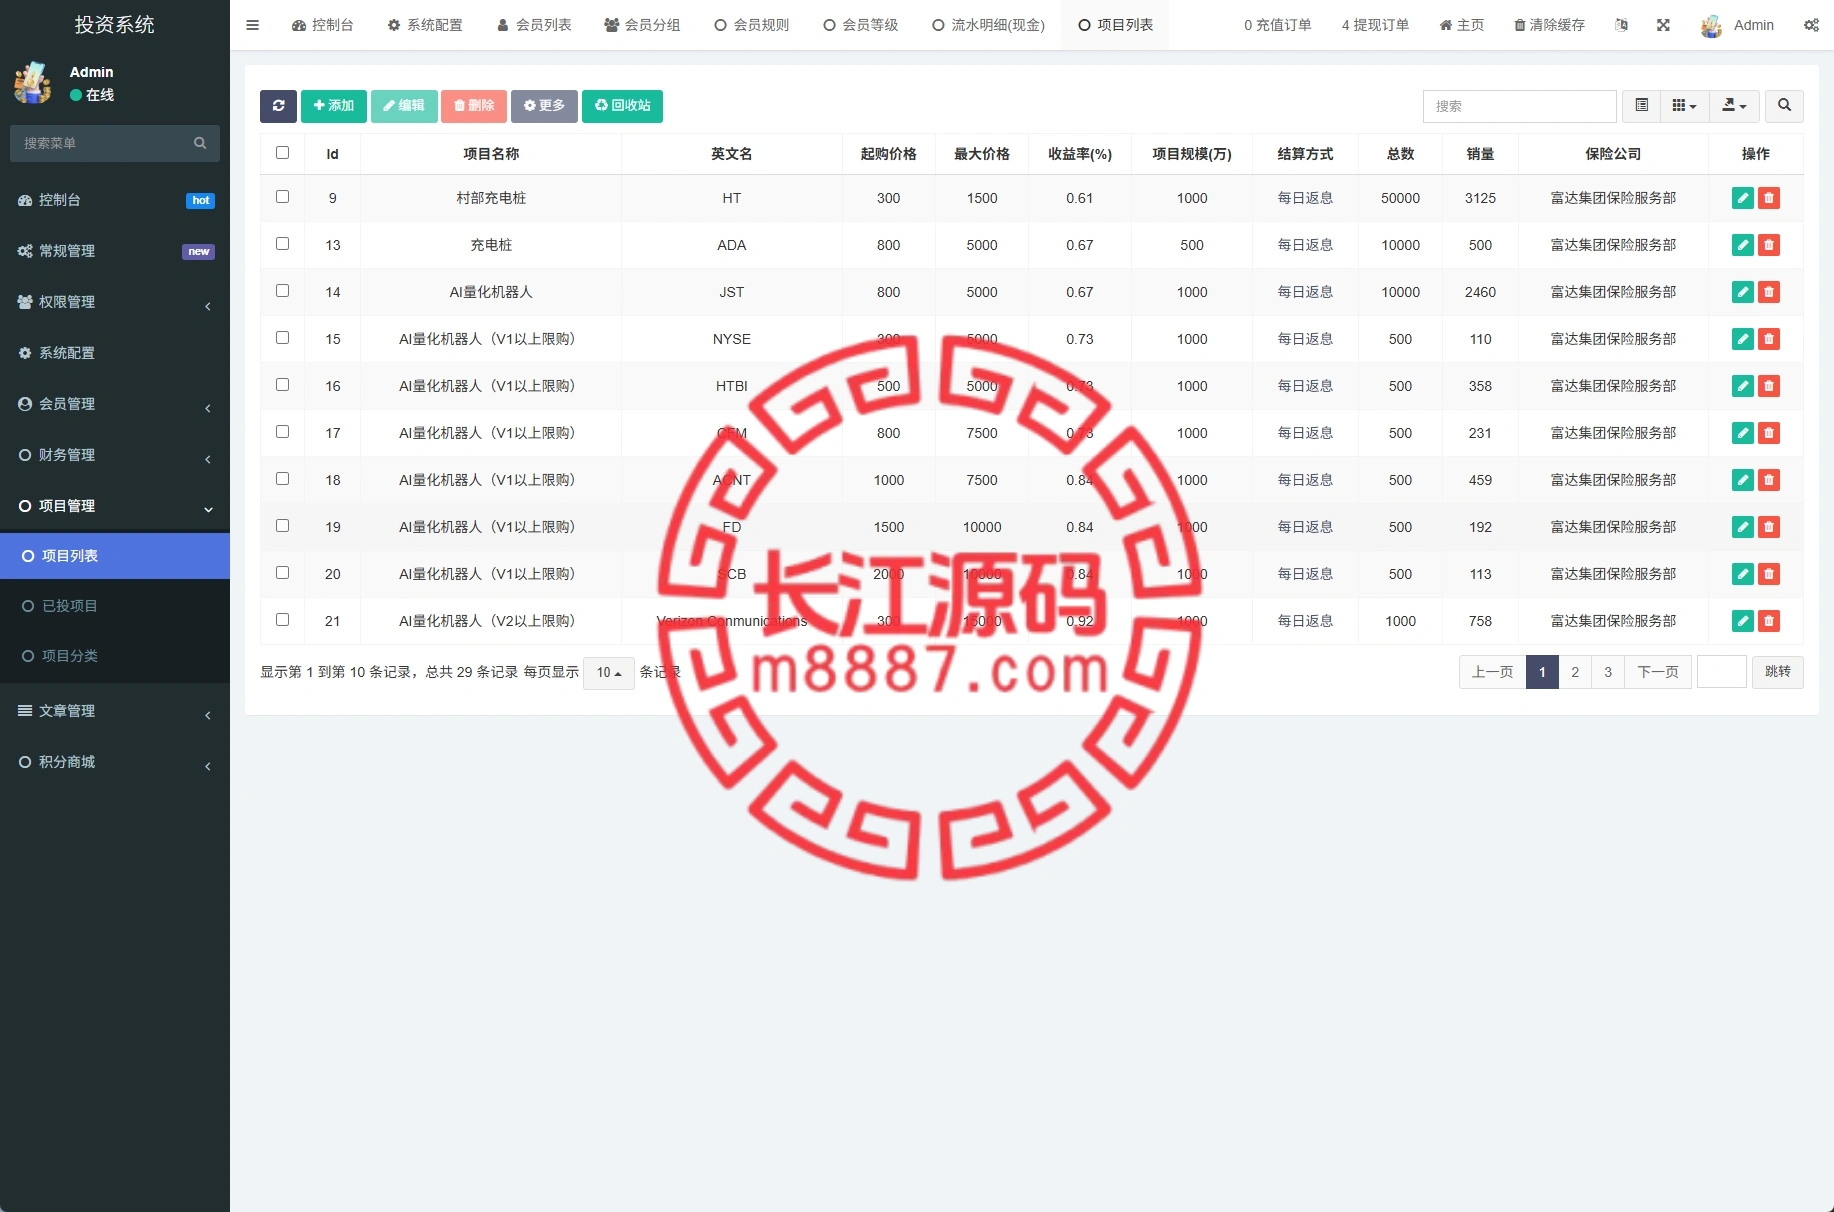
Task: Open 项目分类 in sidebar
Action: point(115,656)
